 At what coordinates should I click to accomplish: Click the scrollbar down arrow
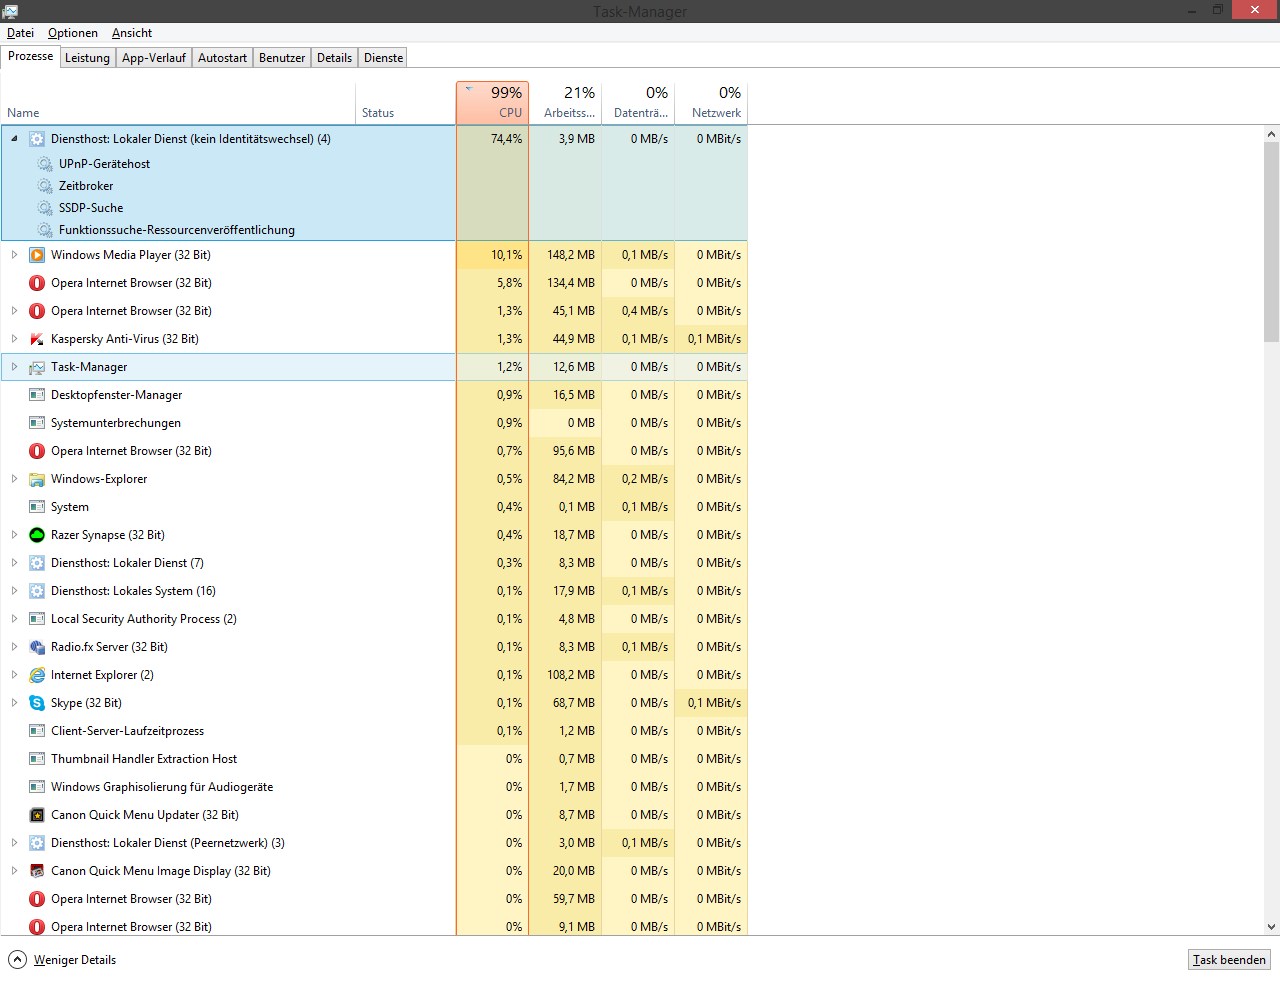[1271, 927]
